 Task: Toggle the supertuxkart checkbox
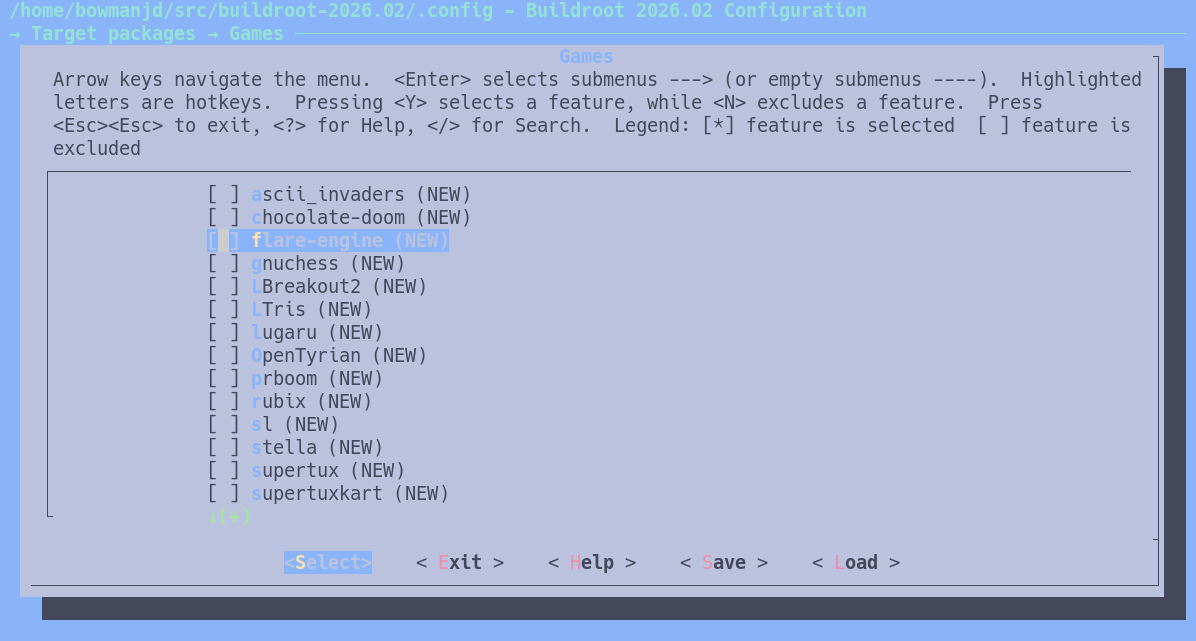point(224,494)
